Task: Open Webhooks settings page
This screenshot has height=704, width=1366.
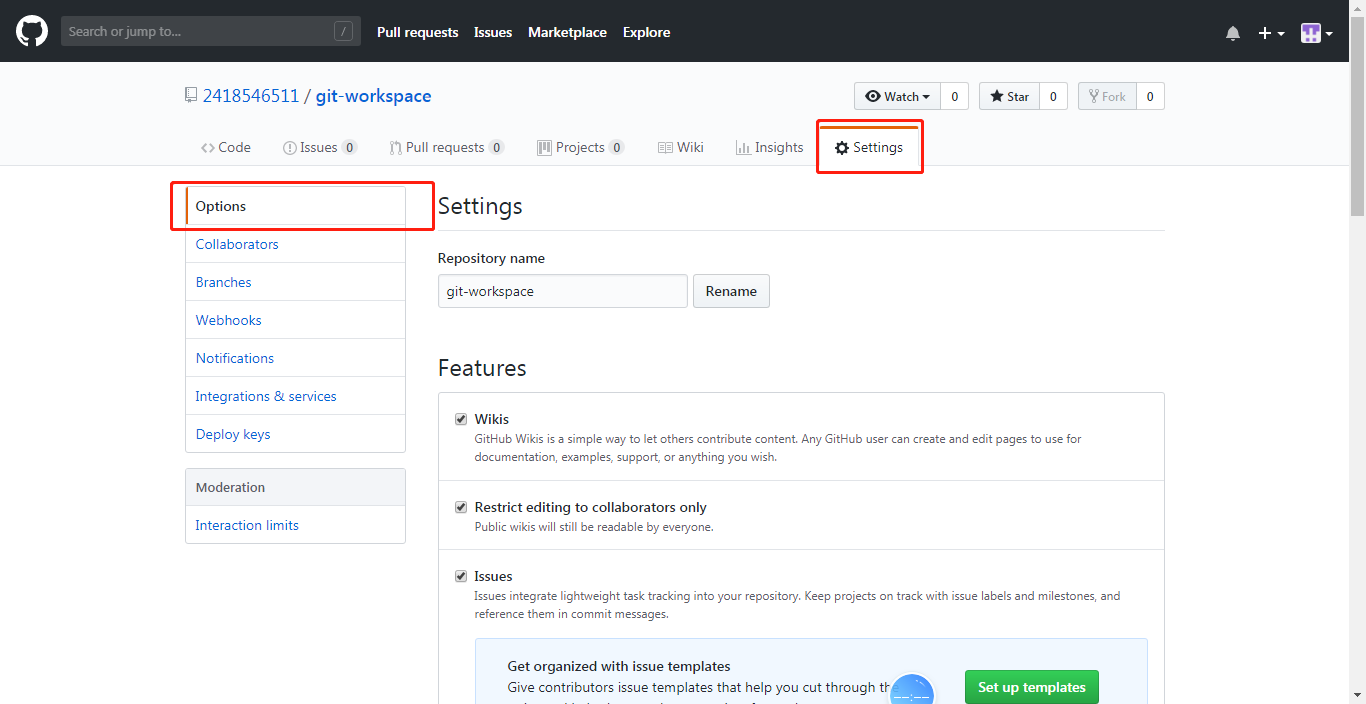Action: [295, 320]
